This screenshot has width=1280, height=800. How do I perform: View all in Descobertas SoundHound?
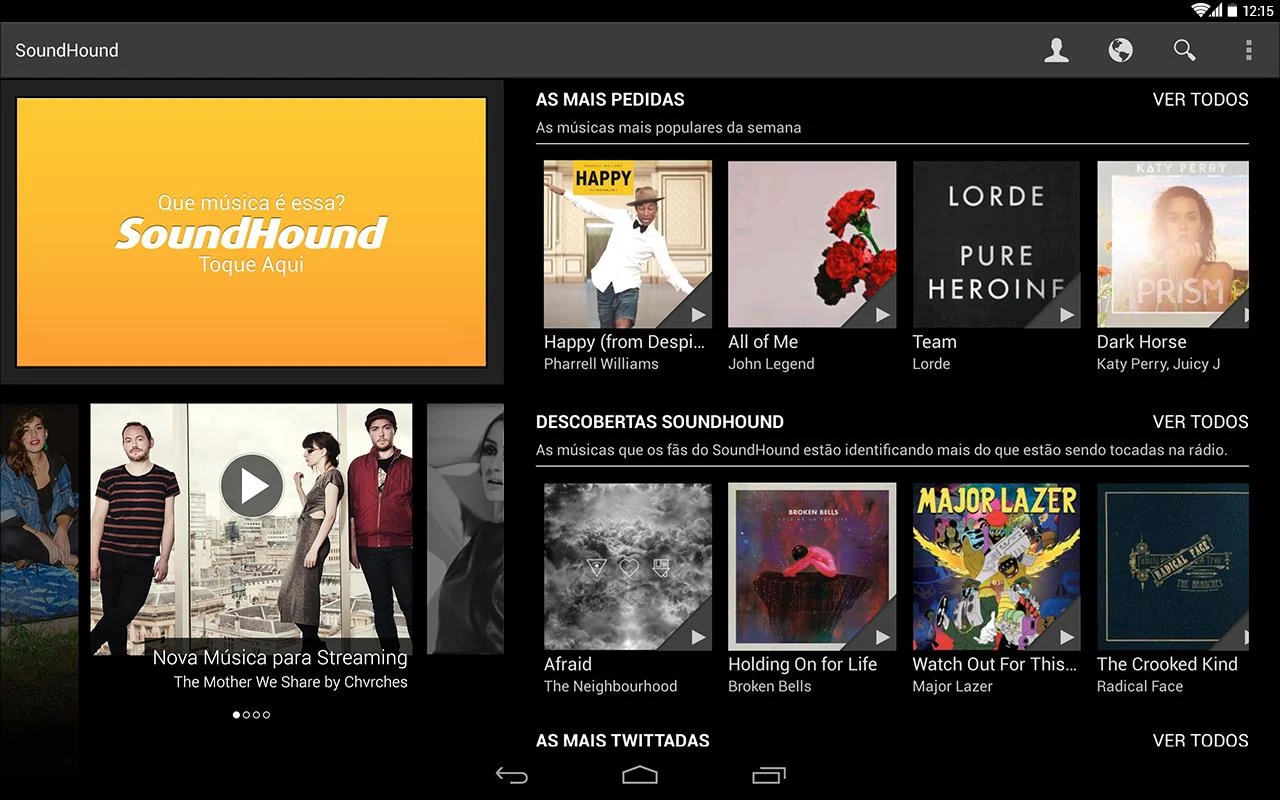click(x=1200, y=422)
